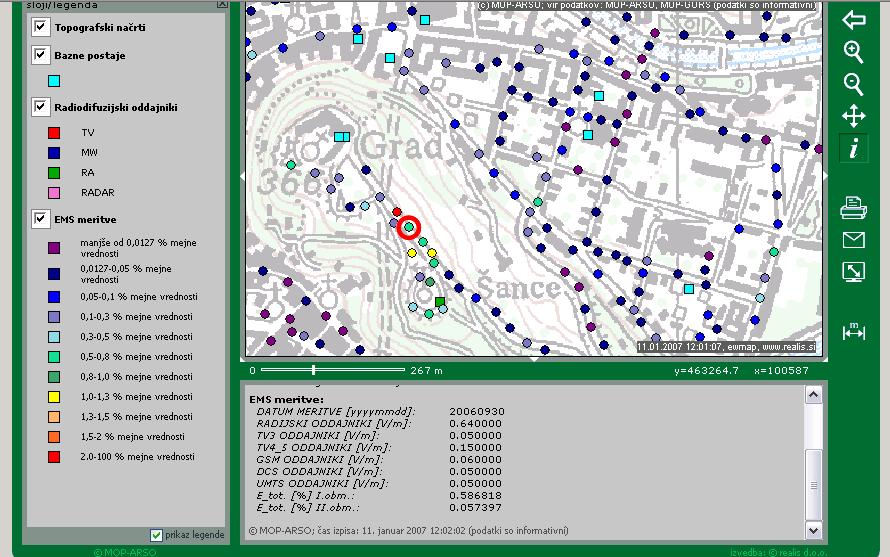Click the red measurement point above the circled one
Image resolution: width=890 pixels, height=557 pixels.
[x=397, y=212]
